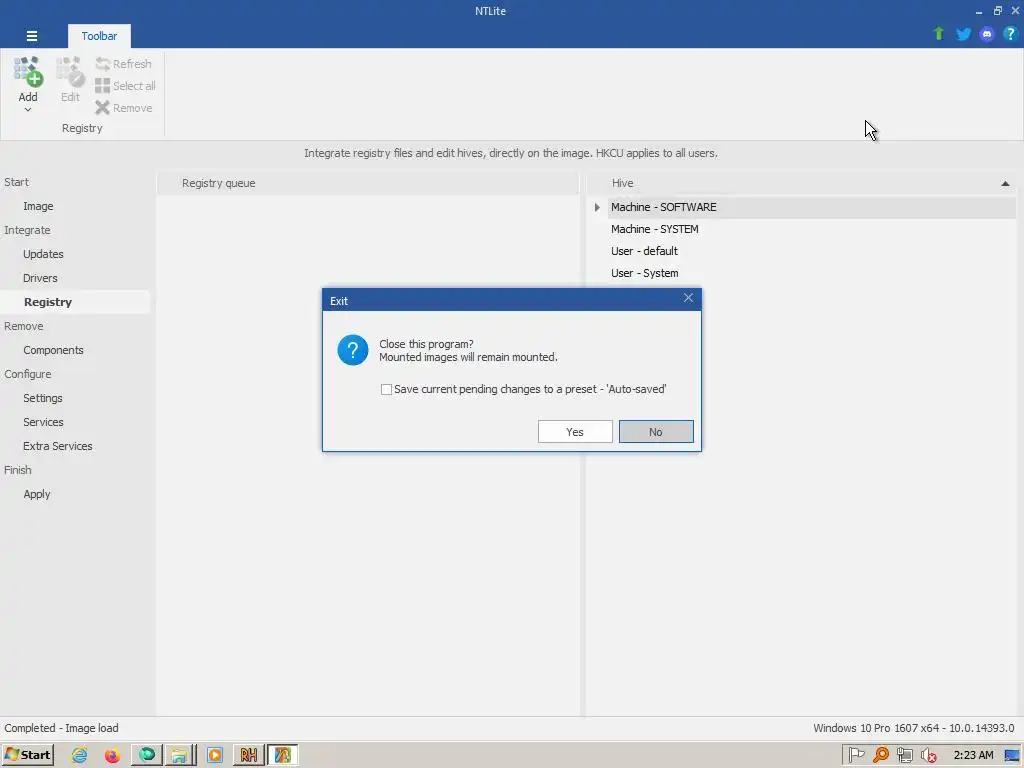
Task: Open the media player taskbar icon
Action: point(214,755)
